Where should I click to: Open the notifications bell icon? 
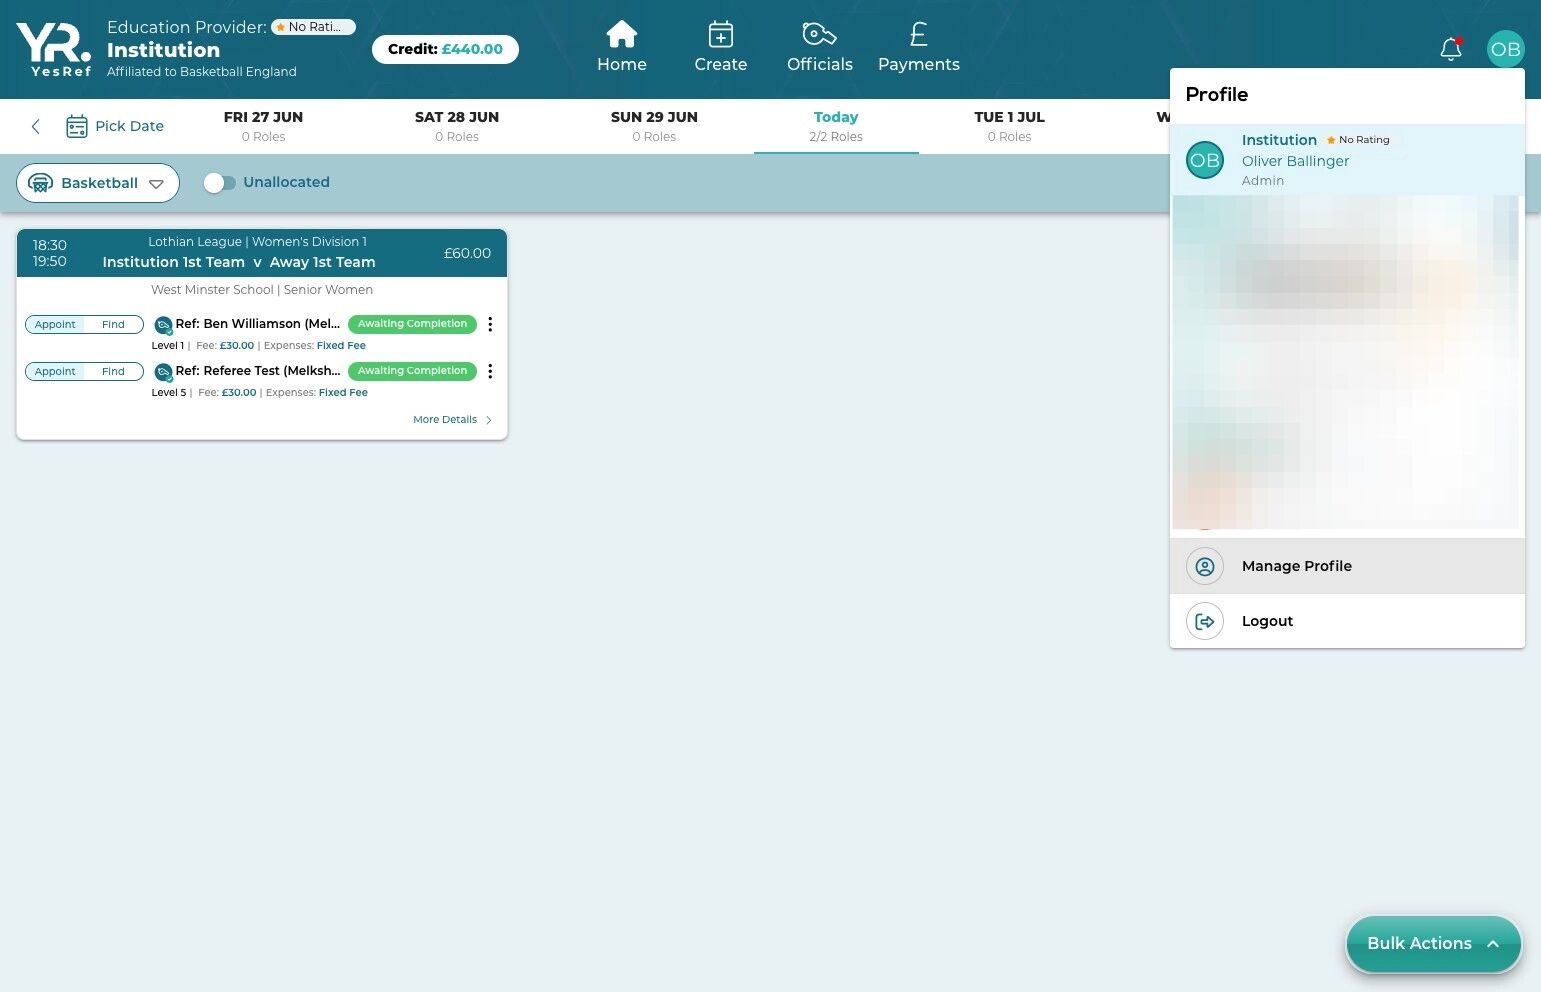[1451, 49]
